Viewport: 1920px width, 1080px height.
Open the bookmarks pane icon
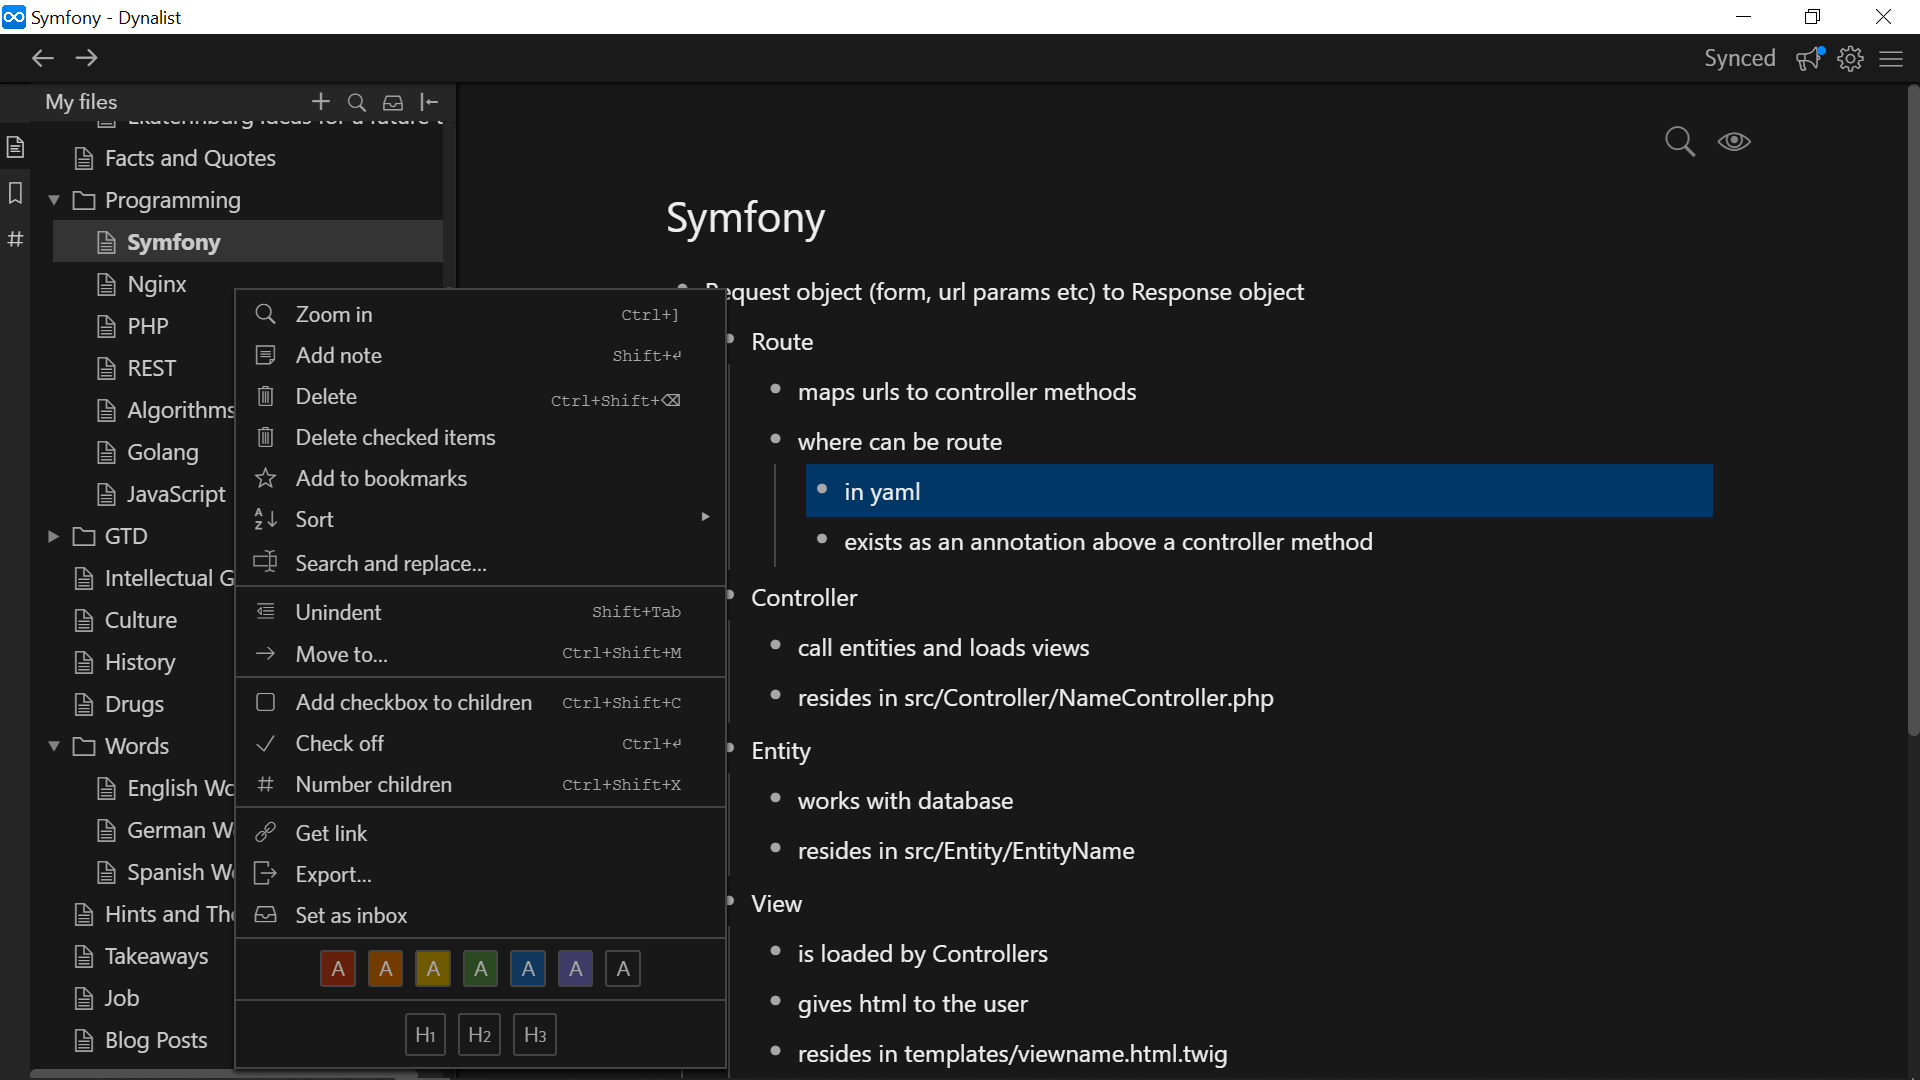point(15,193)
